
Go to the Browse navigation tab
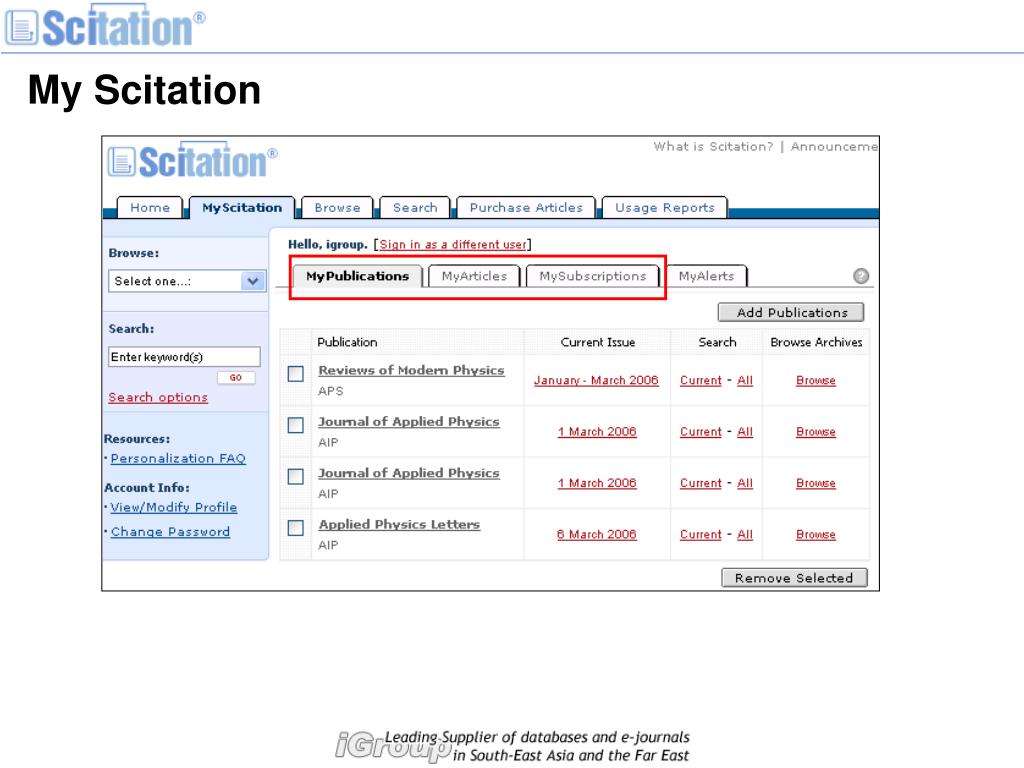pos(337,208)
